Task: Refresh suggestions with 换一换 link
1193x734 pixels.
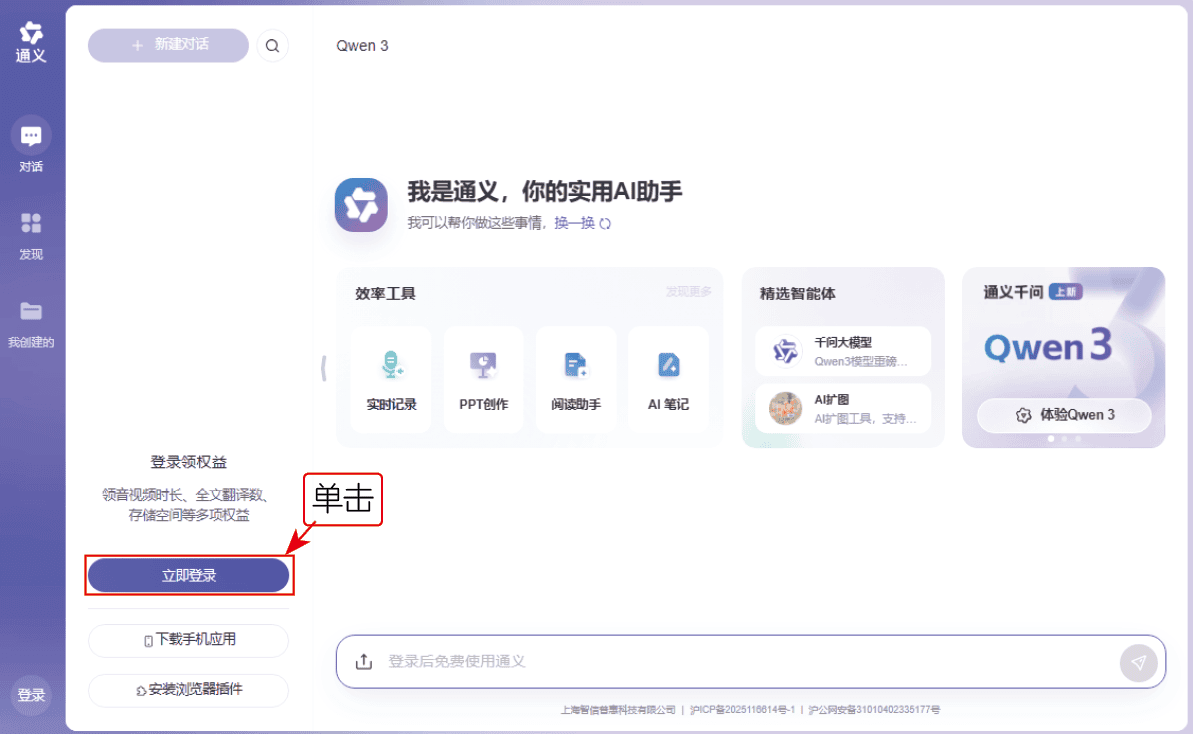Action: point(582,223)
